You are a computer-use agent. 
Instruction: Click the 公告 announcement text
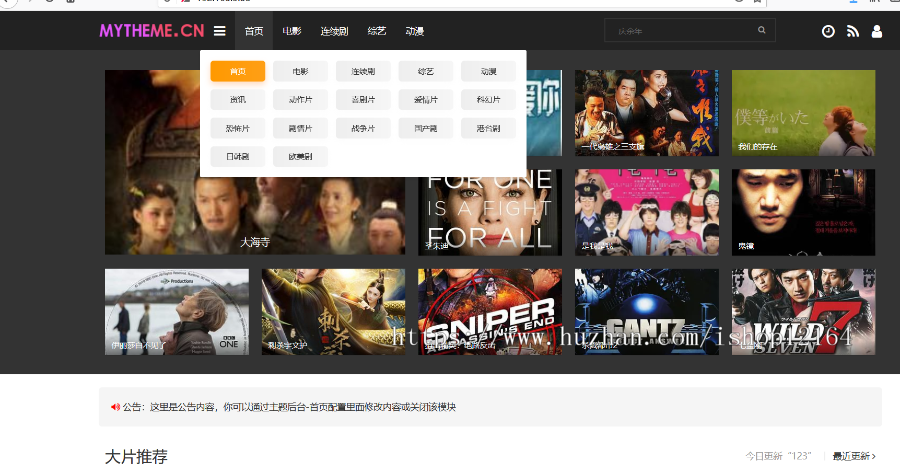[289, 407]
